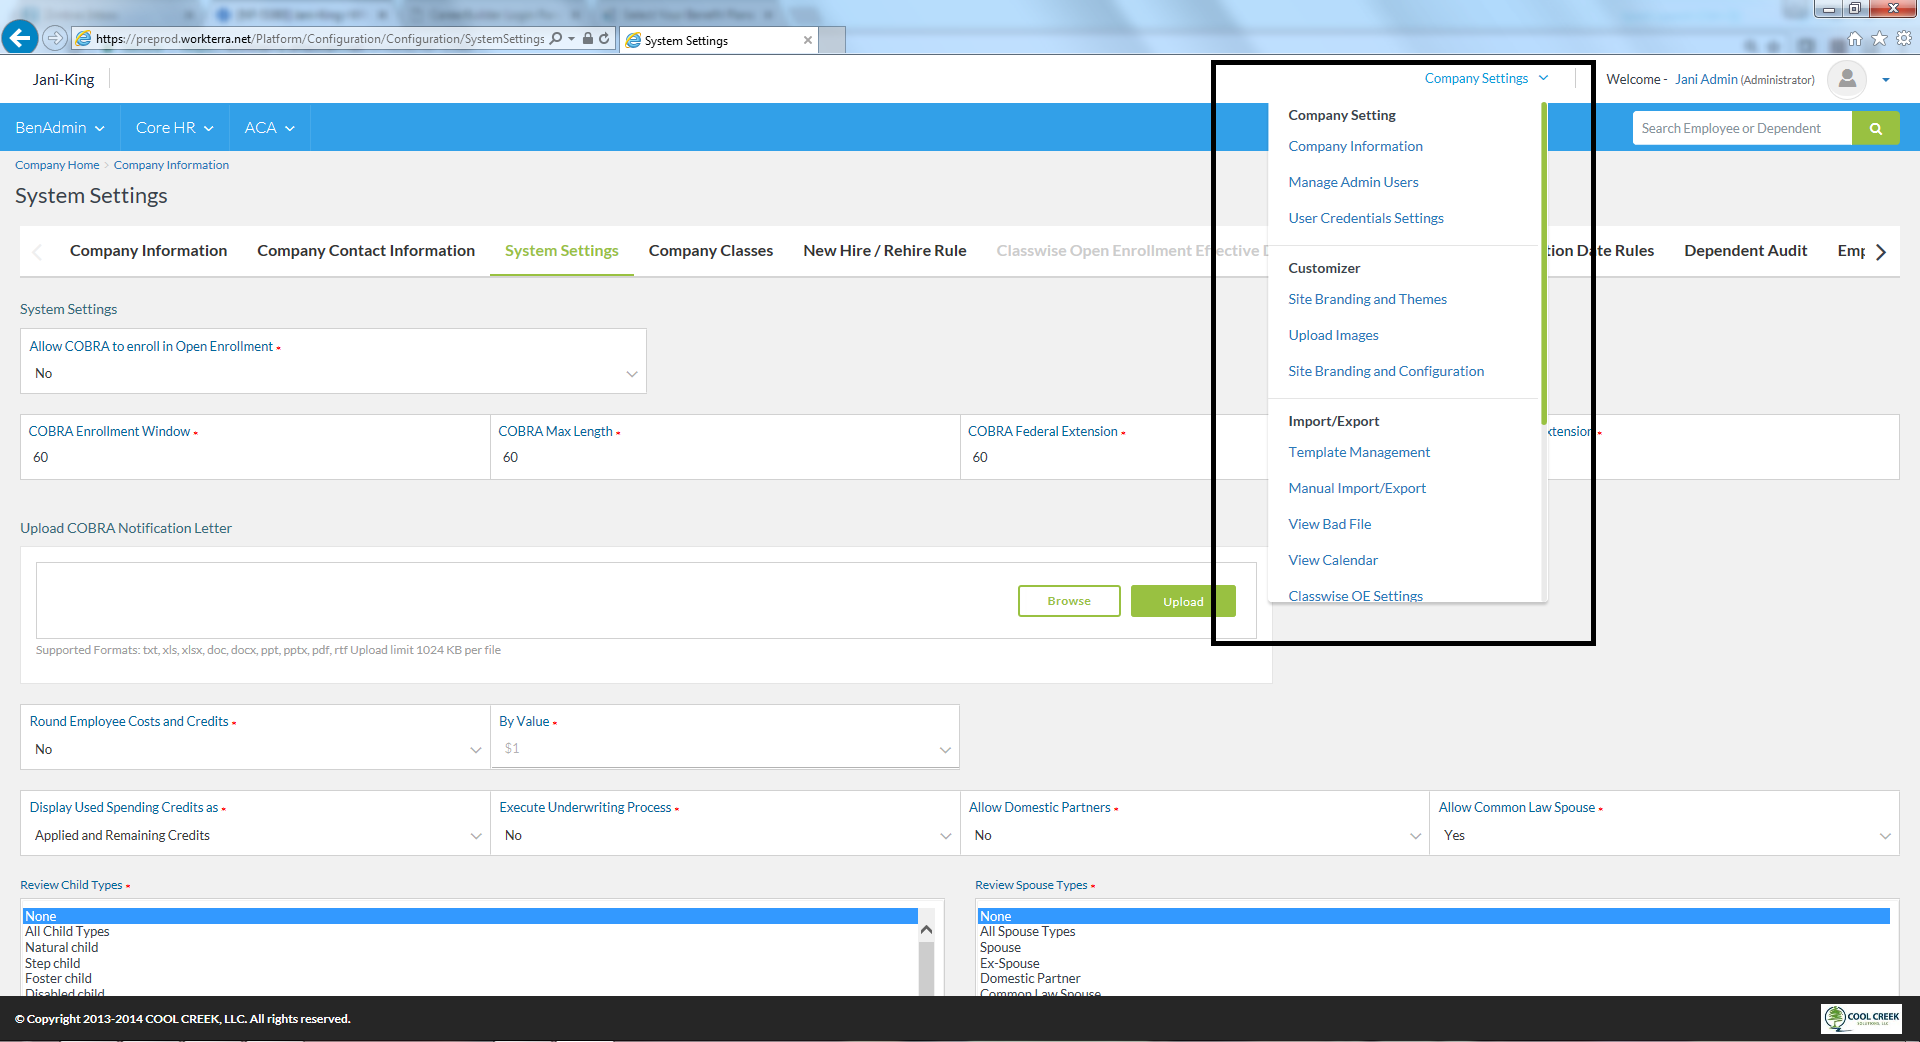Select the System Settings tab
The height and width of the screenshot is (1042, 1920).
click(x=561, y=251)
